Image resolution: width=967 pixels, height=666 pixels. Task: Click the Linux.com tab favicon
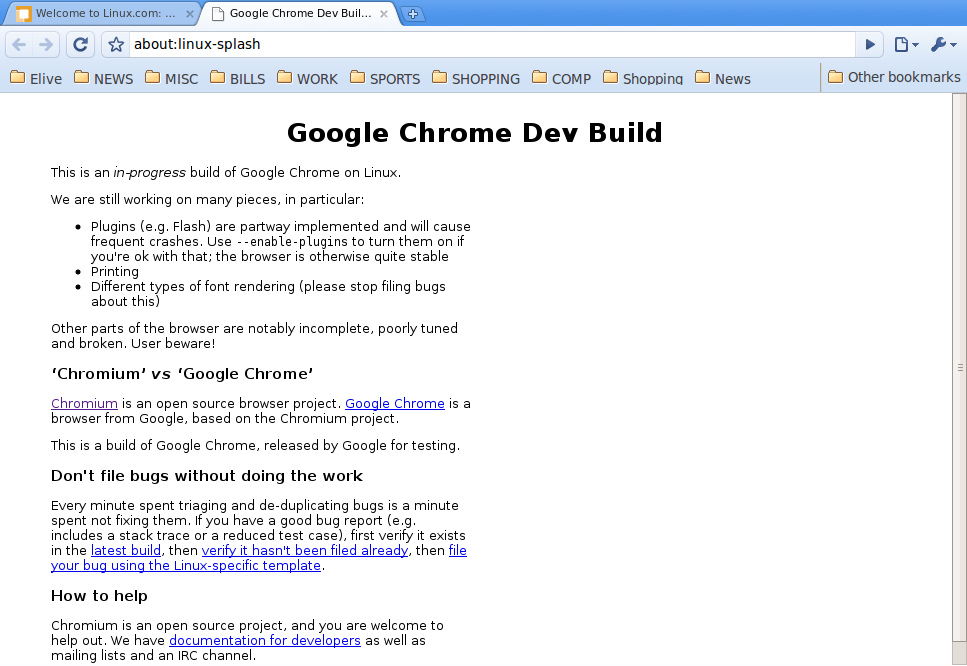(23, 14)
